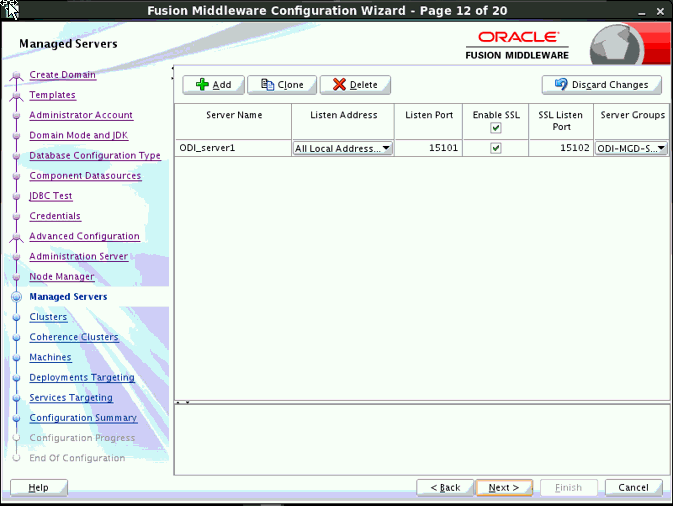Open JDBC Test step
The height and width of the screenshot is (506, 673).
point(51,196)
